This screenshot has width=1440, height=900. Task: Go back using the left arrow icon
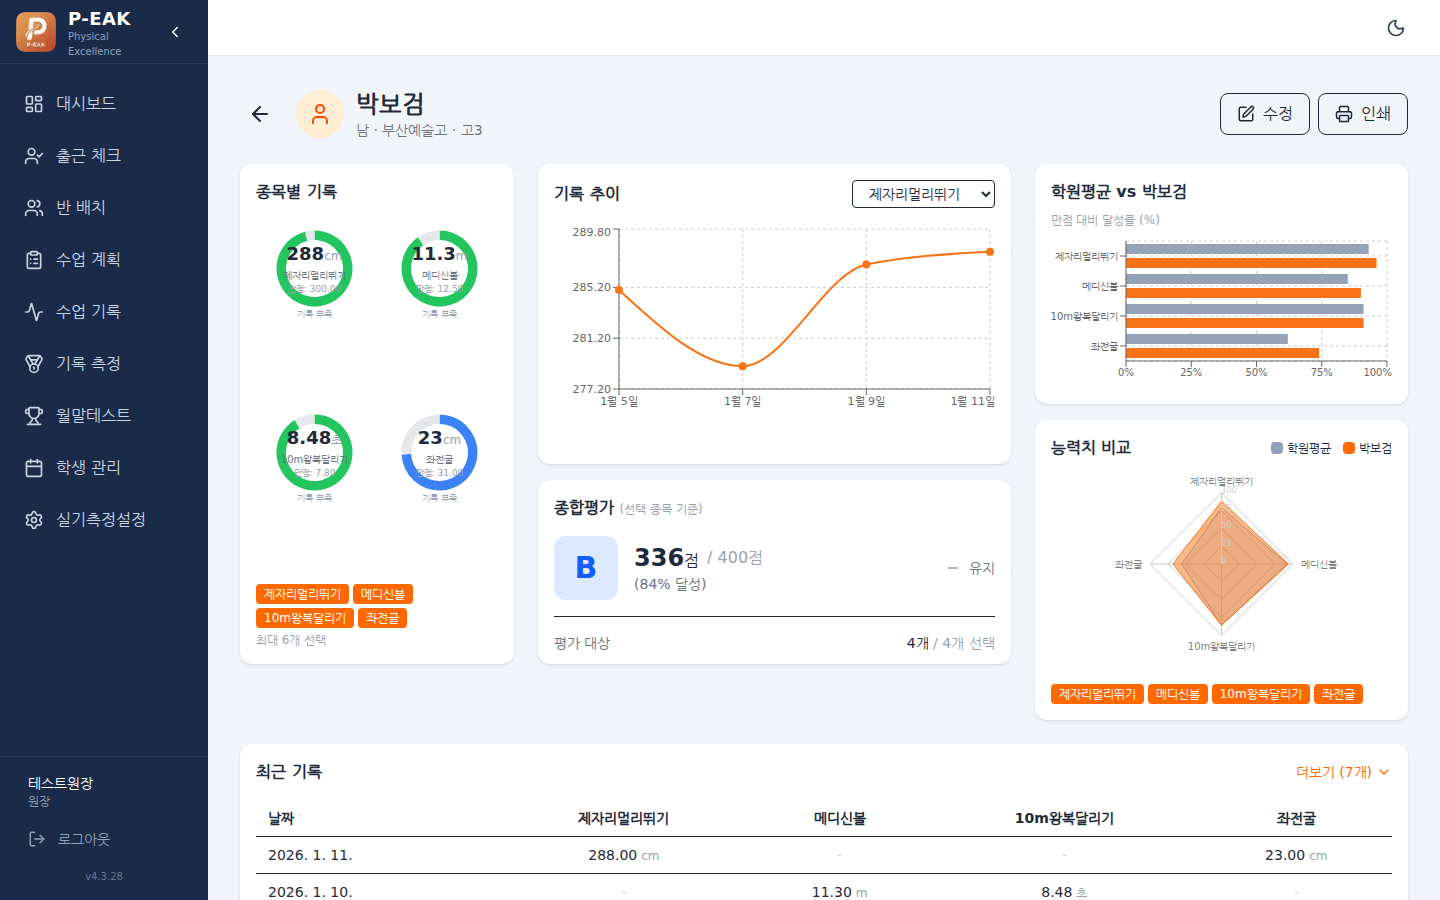tap(260, 114)
